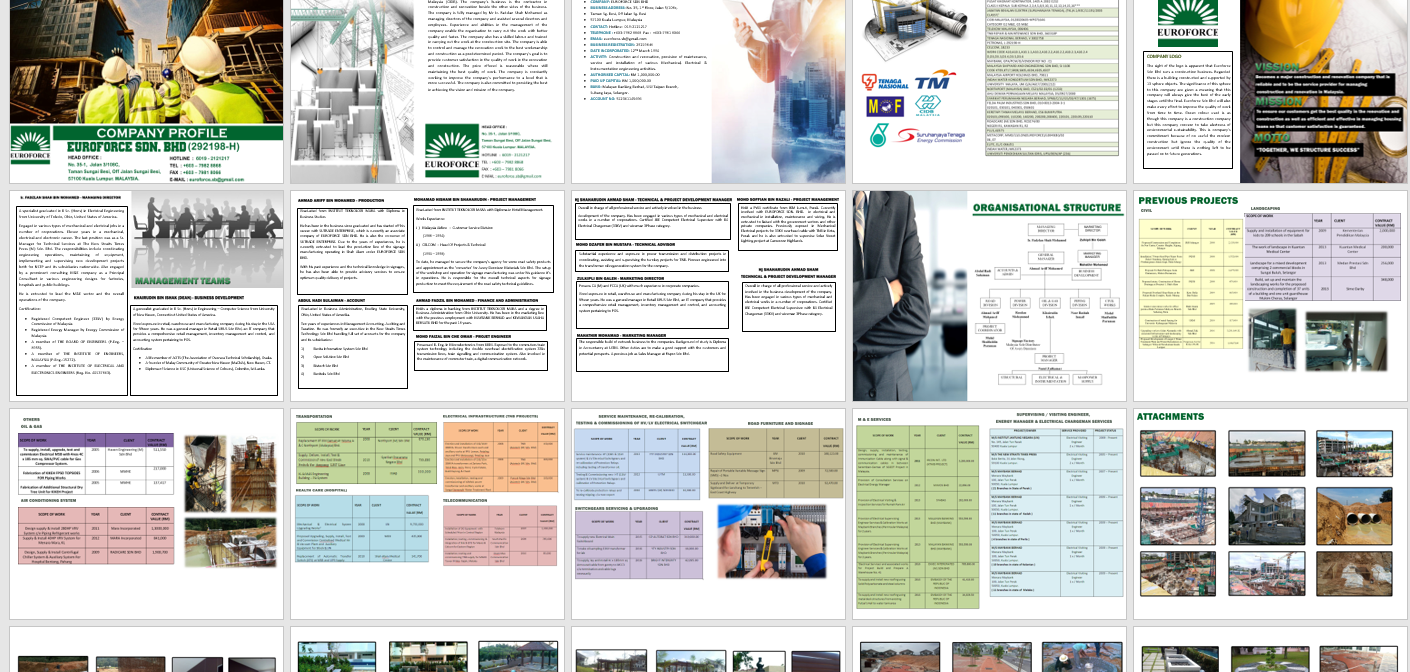Click the TELECOMMUNICATION heading
The image size is (1410, 672).
point(467,500)
